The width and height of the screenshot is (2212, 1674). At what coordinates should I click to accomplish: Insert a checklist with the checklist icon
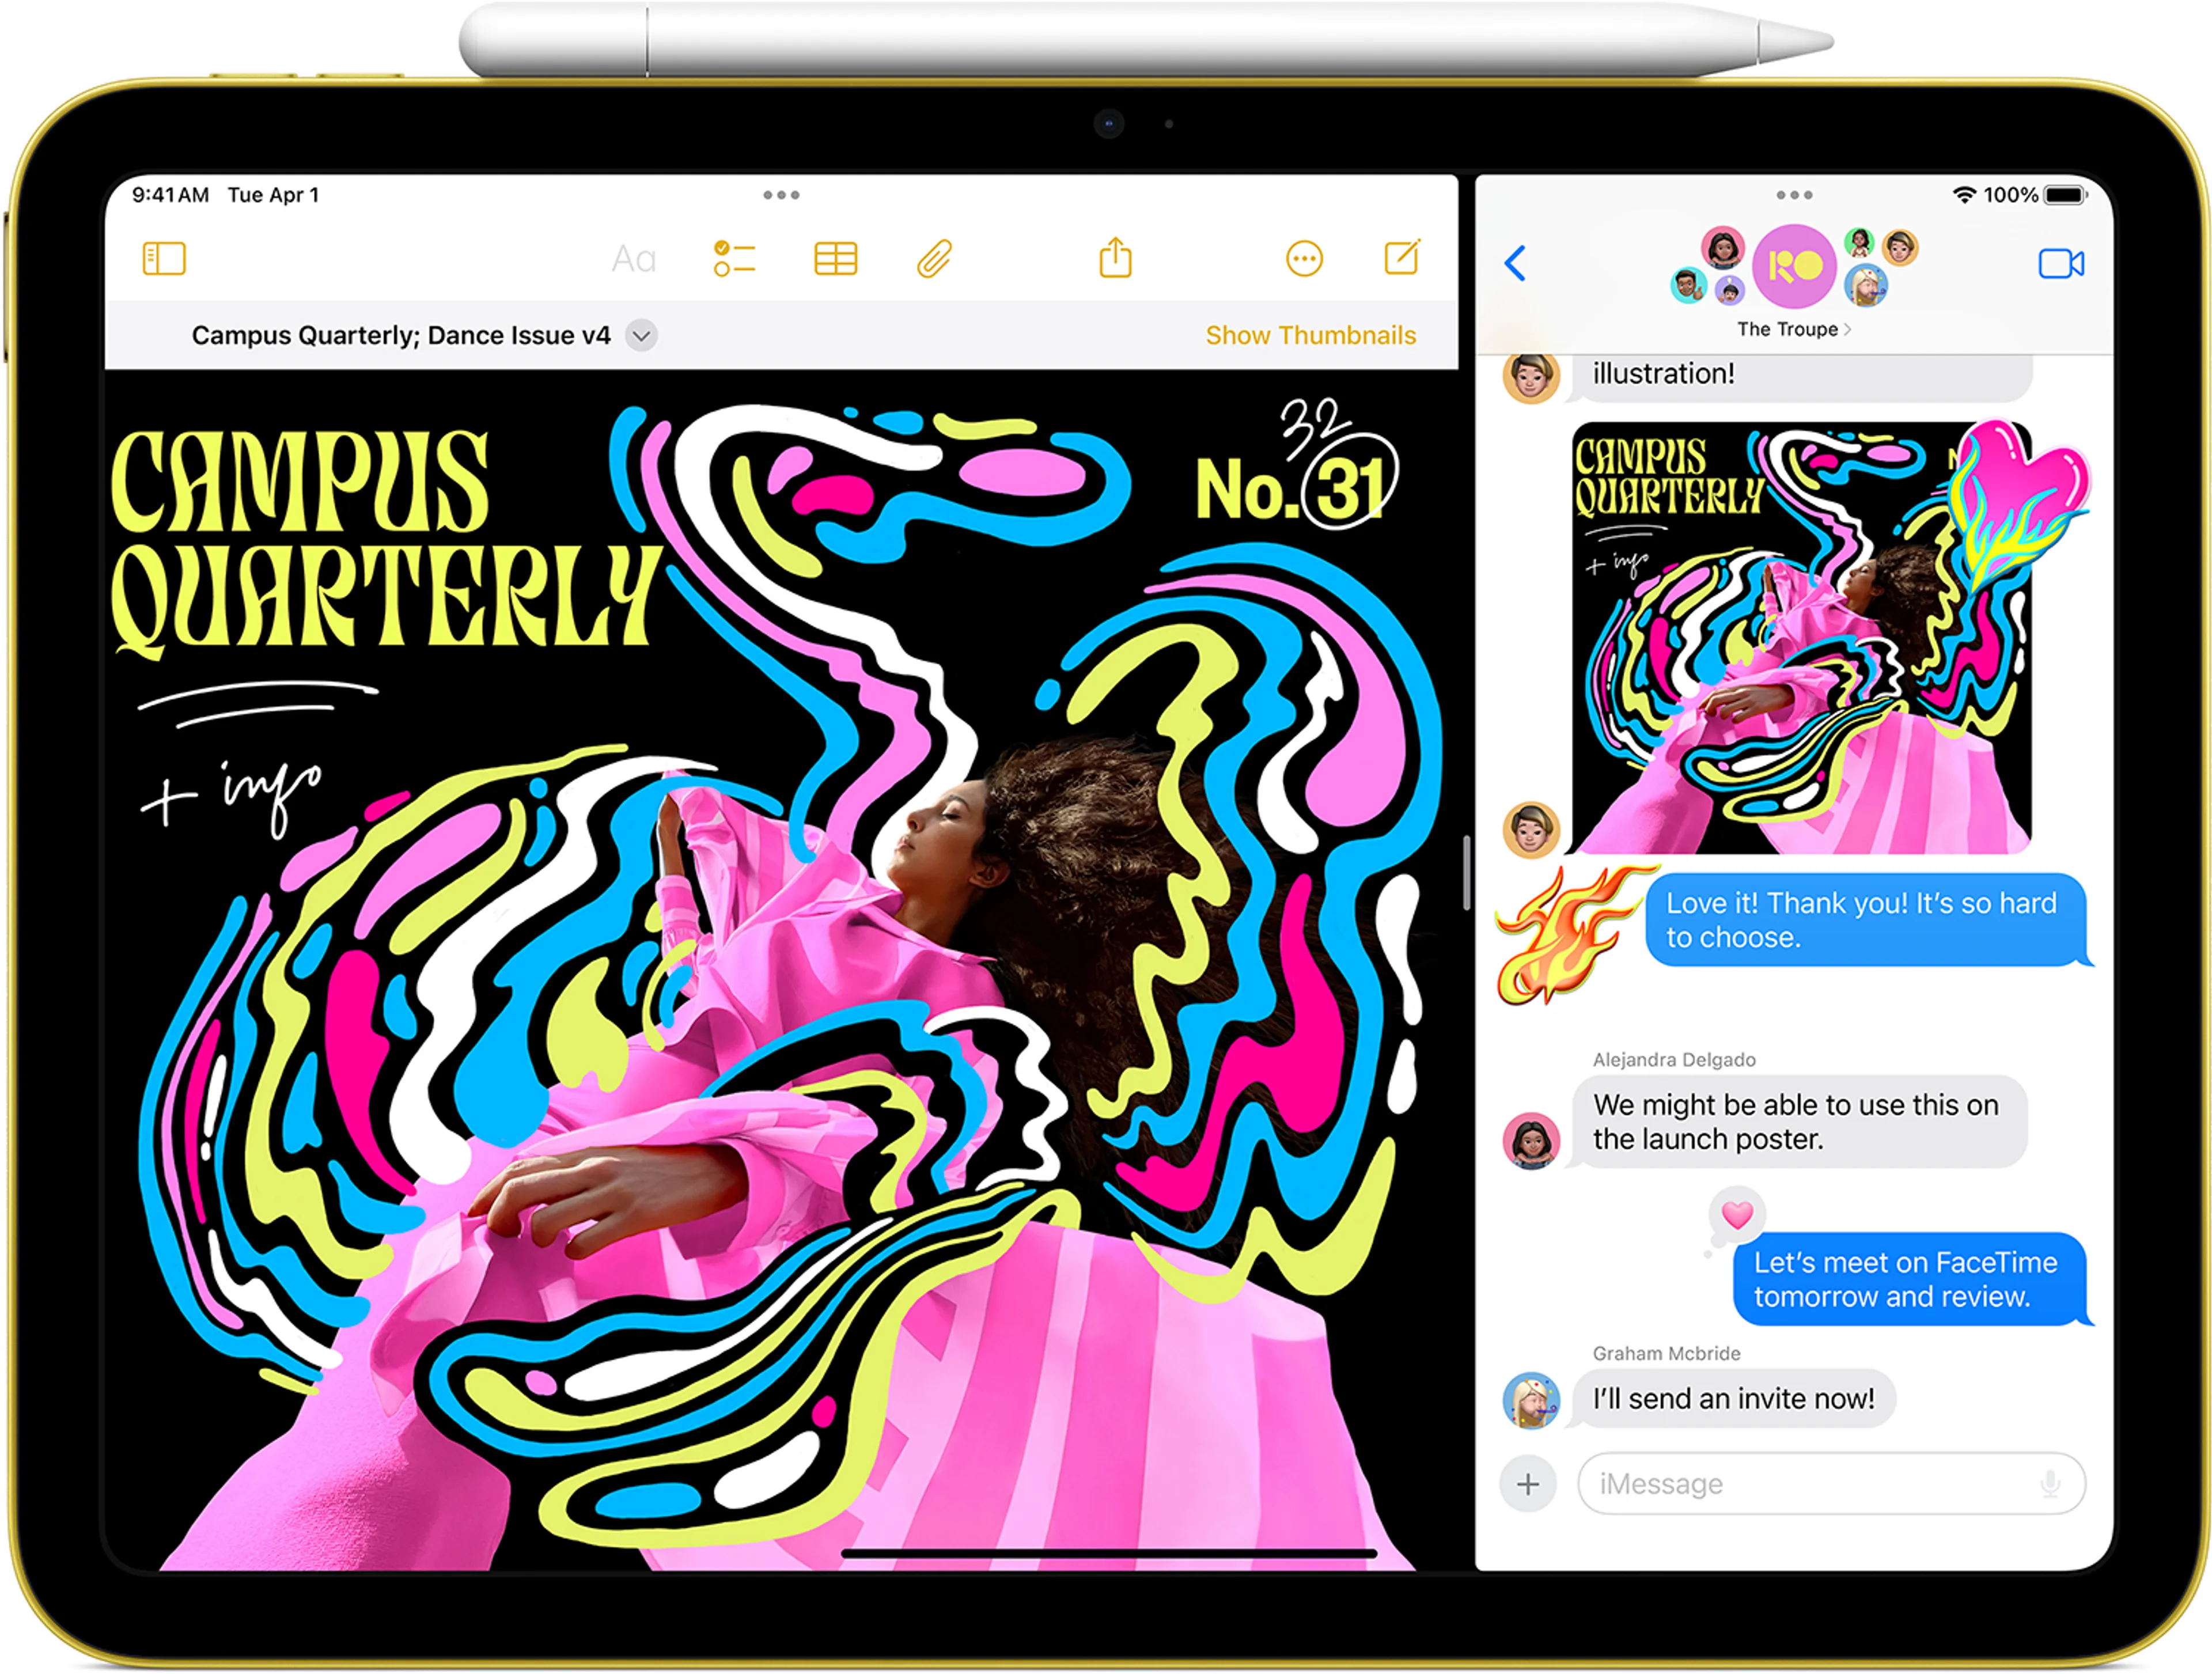coord(734,259)
